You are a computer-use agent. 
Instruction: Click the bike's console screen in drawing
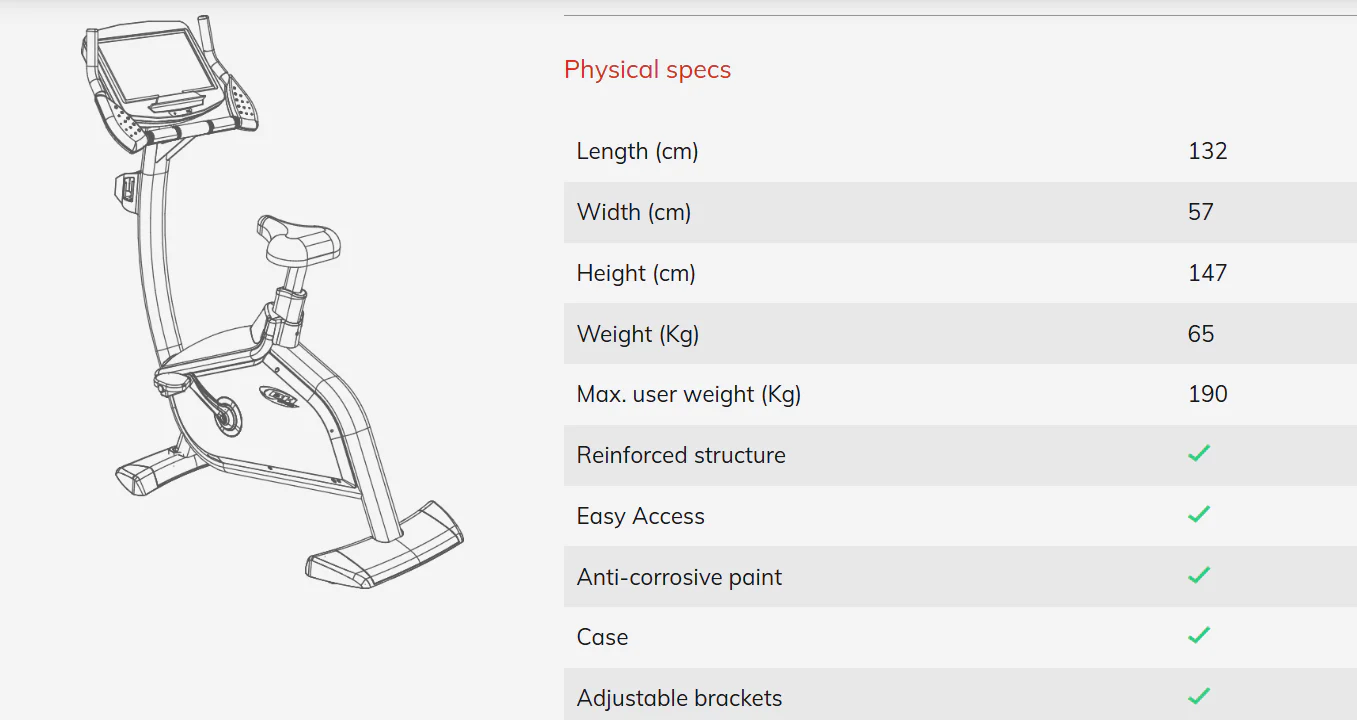(x=155, y=65)
